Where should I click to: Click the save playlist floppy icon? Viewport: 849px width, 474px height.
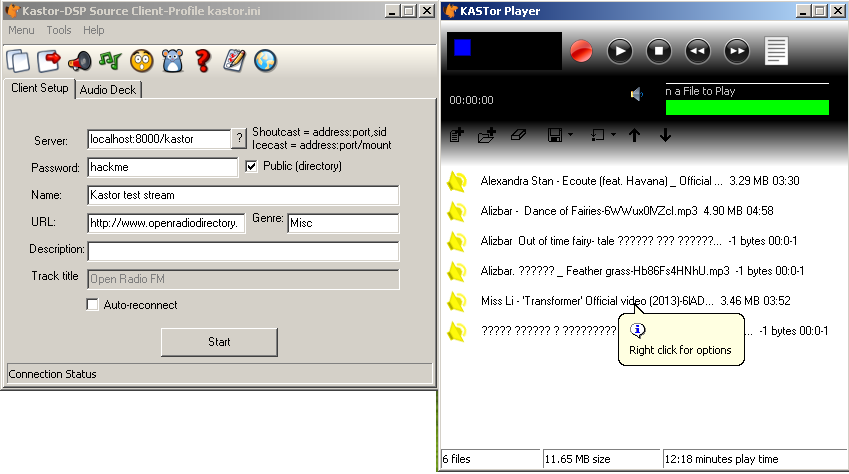555,135
